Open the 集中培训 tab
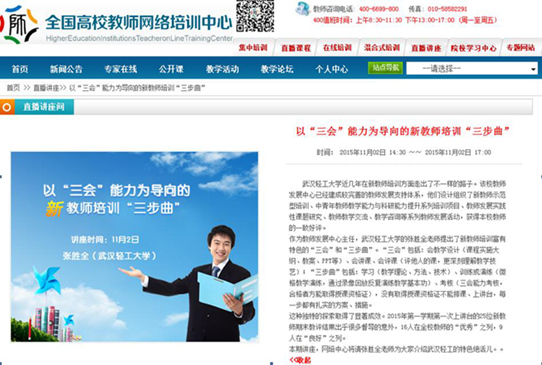 point(253,48)
